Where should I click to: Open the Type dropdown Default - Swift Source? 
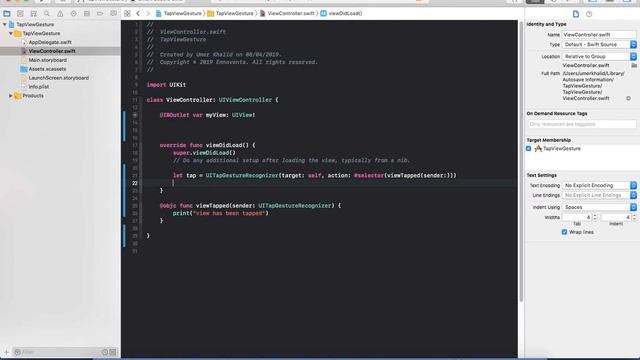point(599,44)
